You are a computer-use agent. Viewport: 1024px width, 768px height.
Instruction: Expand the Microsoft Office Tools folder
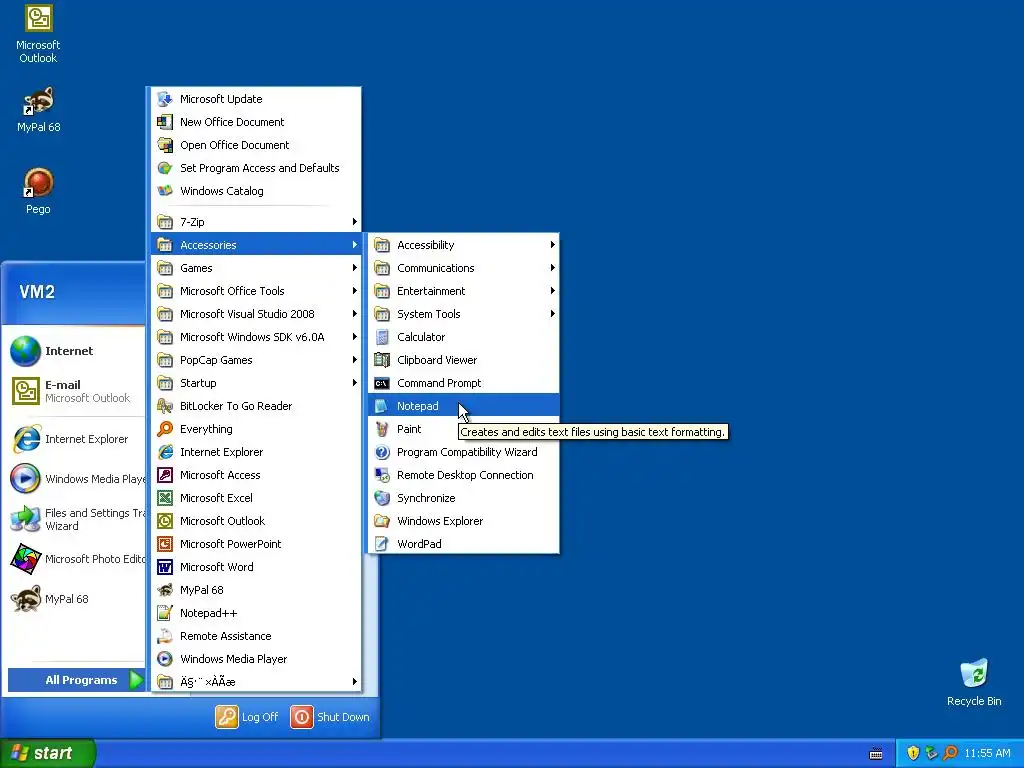click(256, 291)
